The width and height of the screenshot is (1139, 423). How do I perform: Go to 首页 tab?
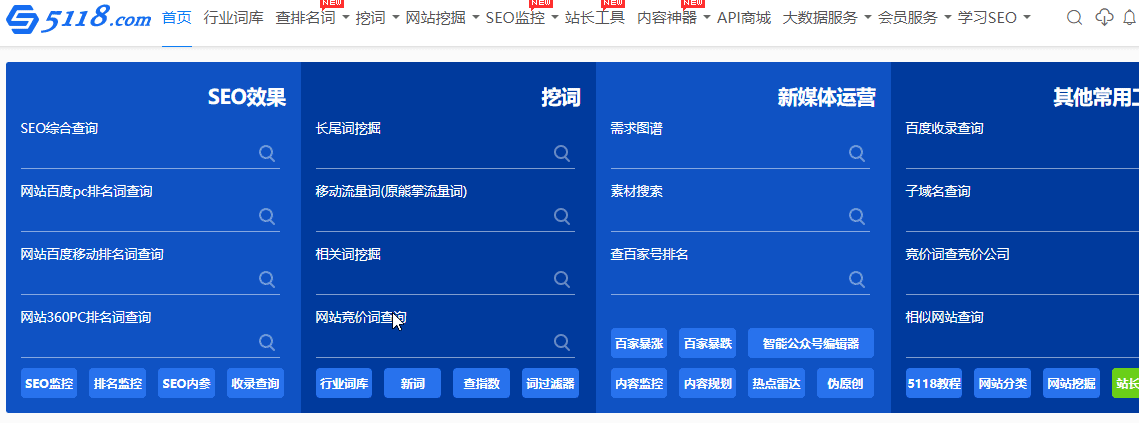pyautogui.click(x=177, y=17)
